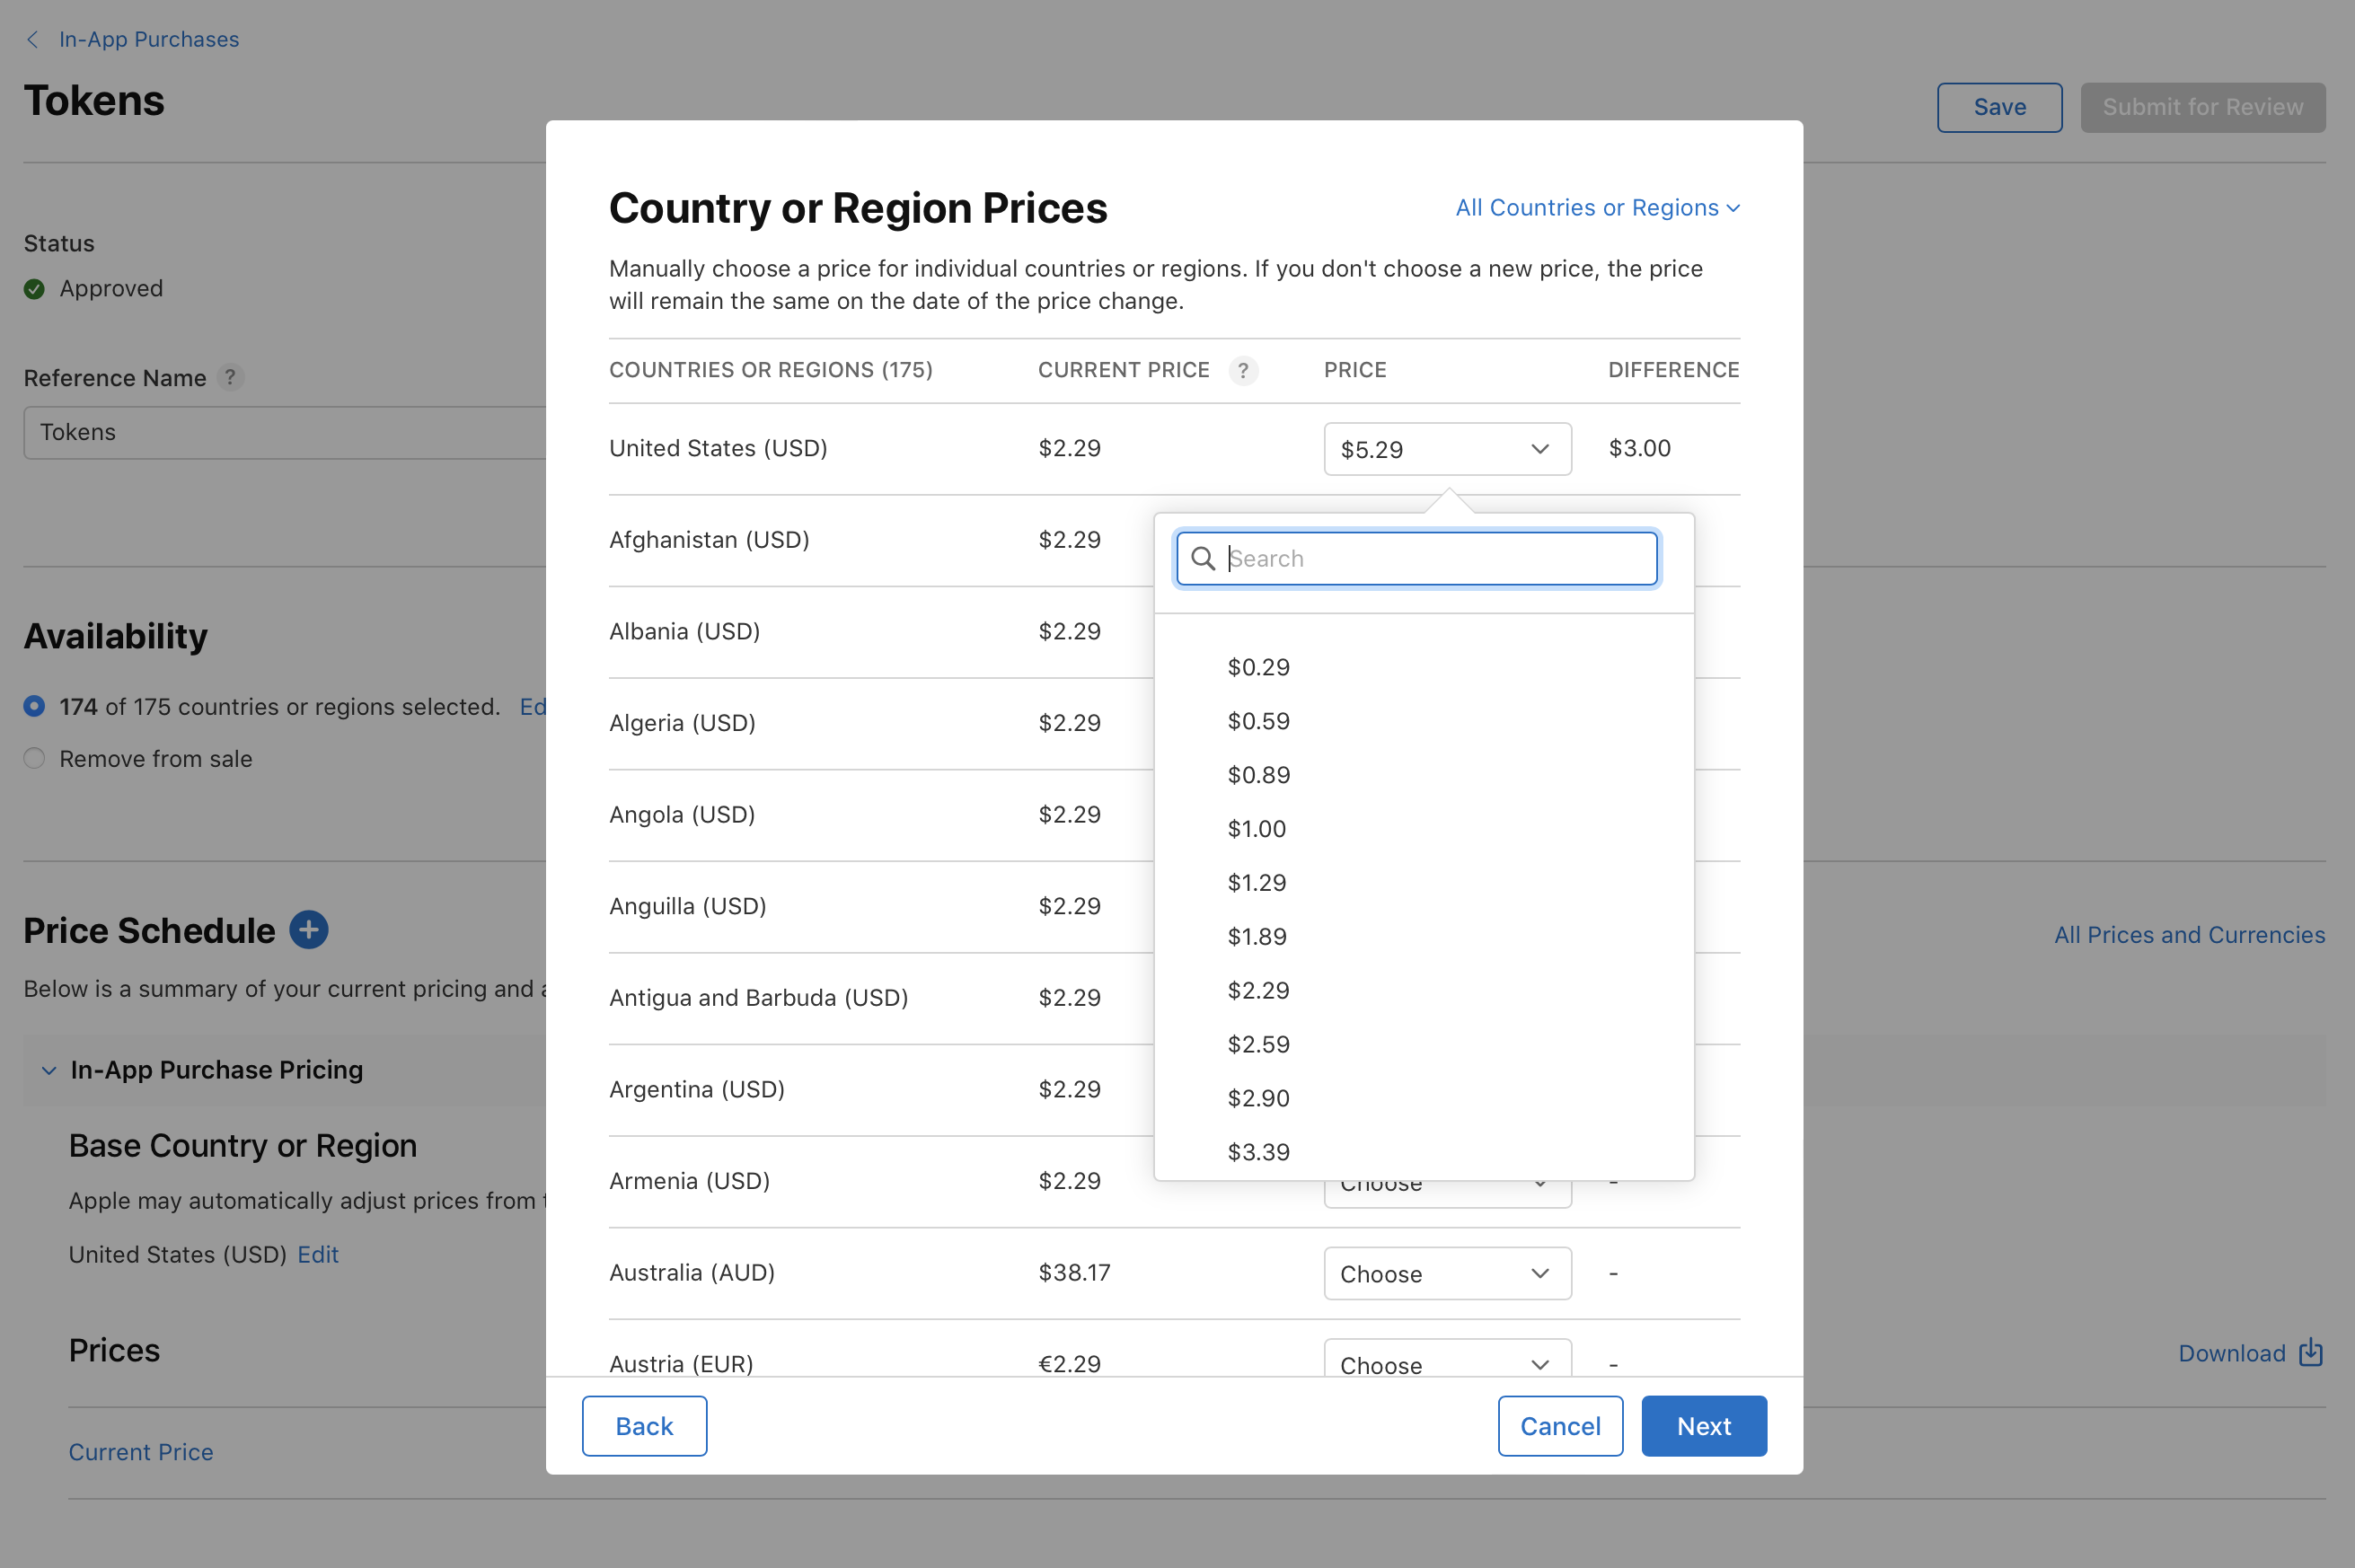Click the Save button

pyautogui.click(x=1999, y=107)
